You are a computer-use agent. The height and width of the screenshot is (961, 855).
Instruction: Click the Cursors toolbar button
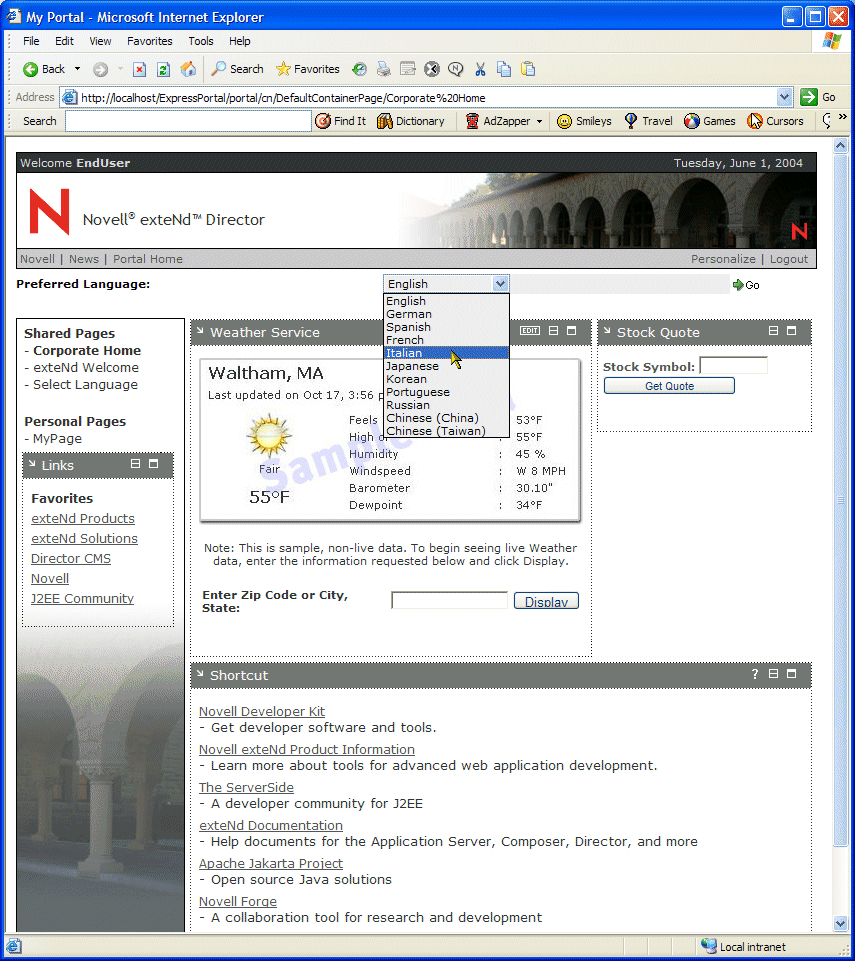point(775,121)
